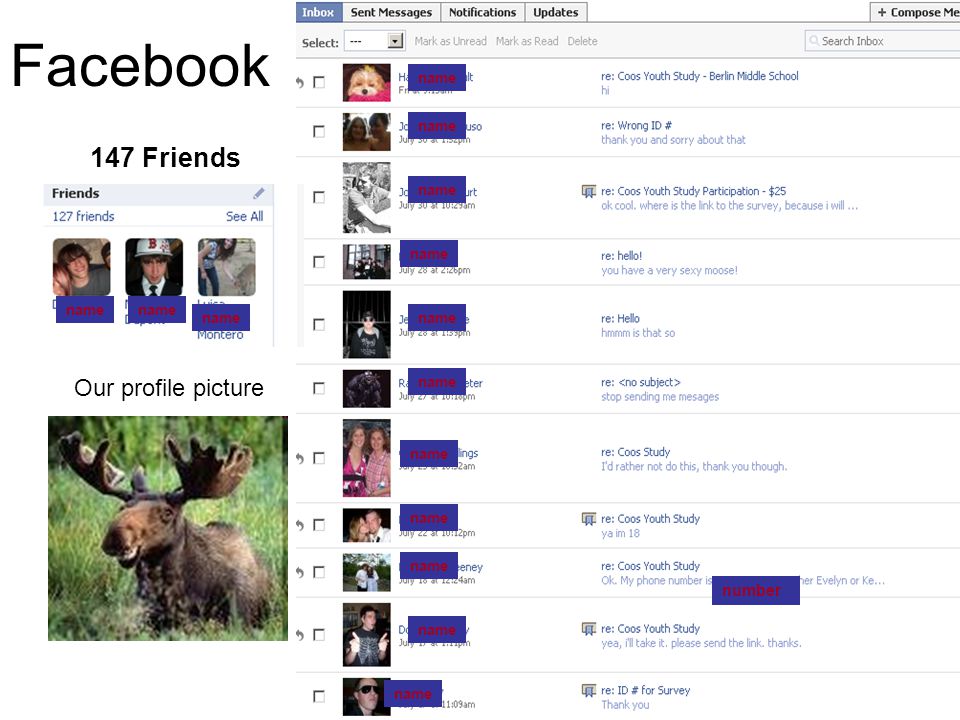Viewport: 960px width, 720px height.
Task: Click chat bubble icon beside 'ya im 18' message
Action: (588, 519)
